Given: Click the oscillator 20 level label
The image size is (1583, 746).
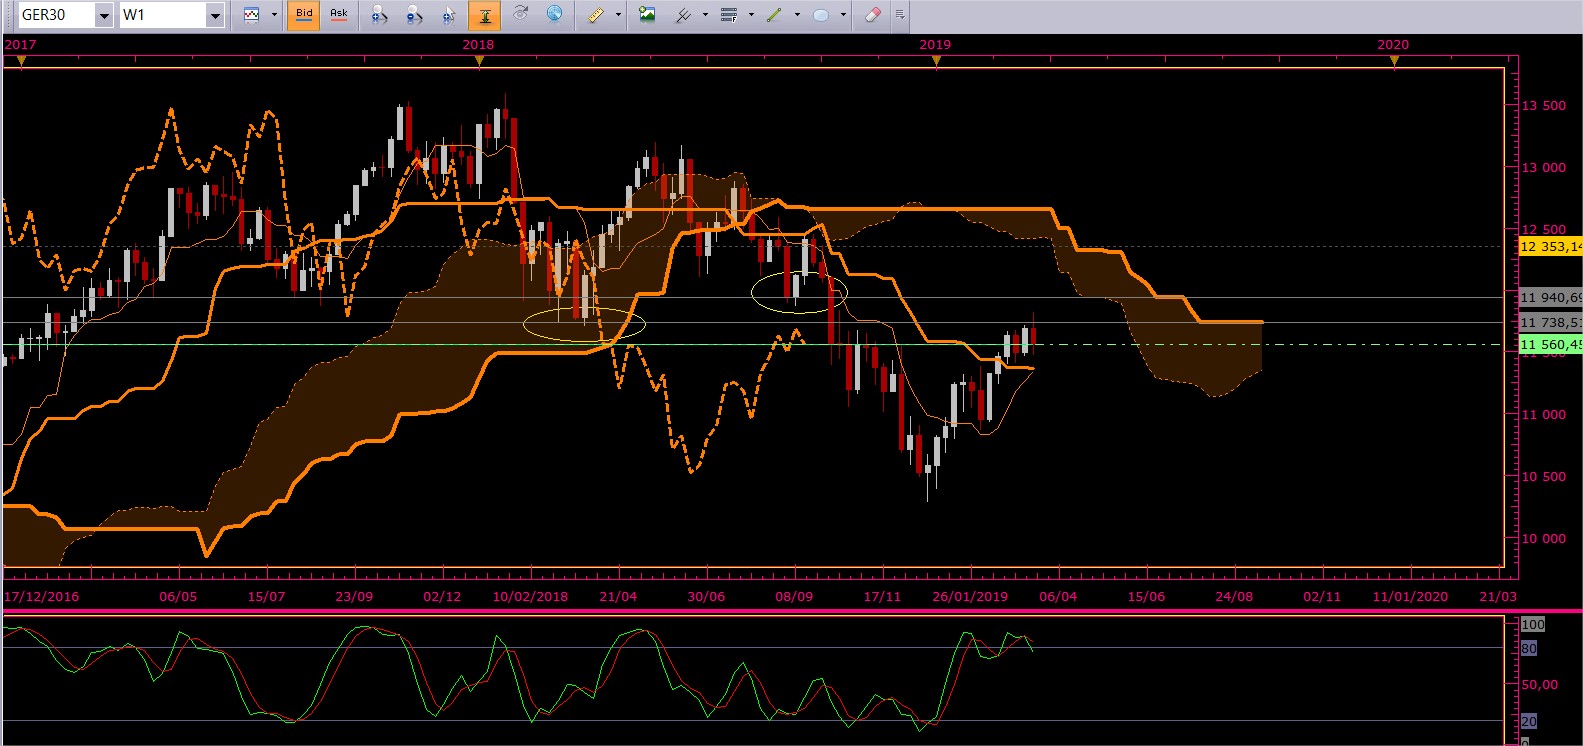Looking at the screenshot, I should (1529, 721).
